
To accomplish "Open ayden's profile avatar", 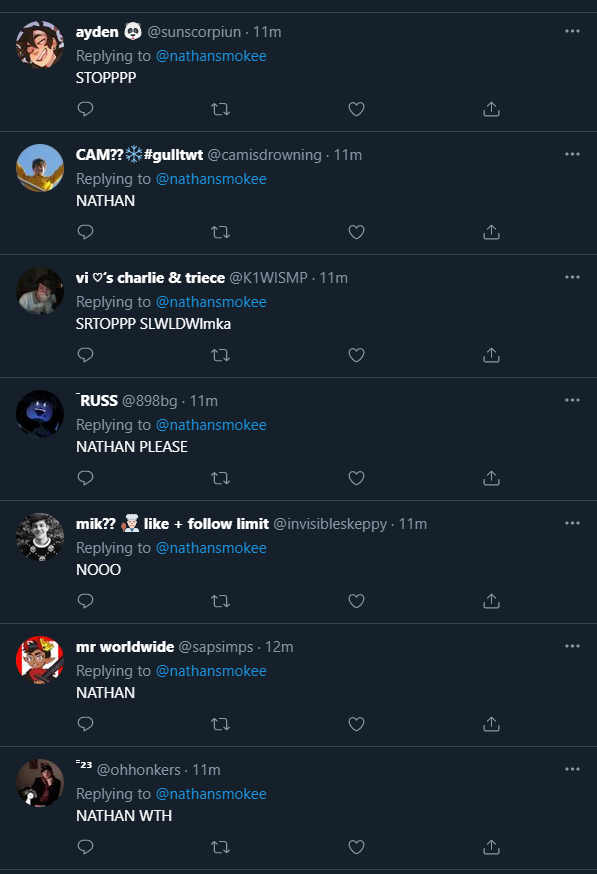I will coord(40,45).
